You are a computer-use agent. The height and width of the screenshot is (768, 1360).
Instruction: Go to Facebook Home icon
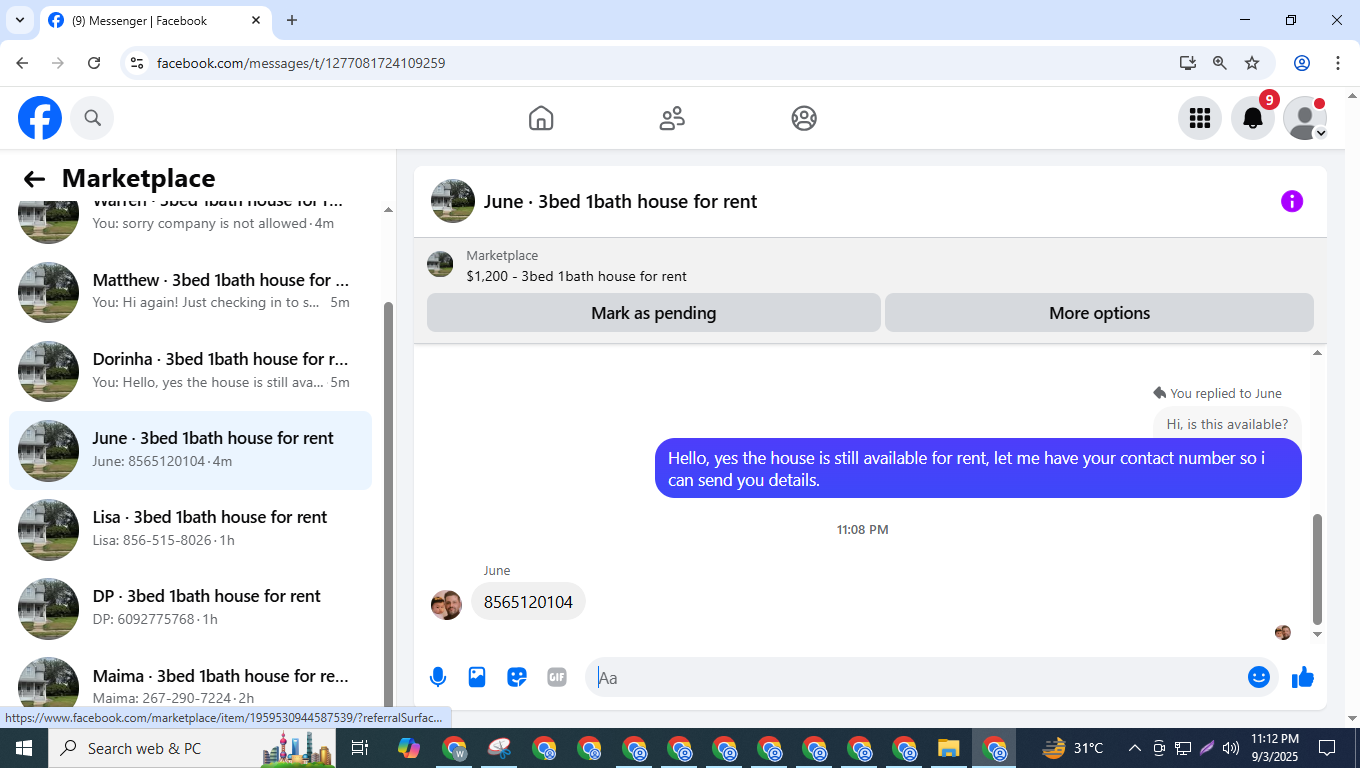[x=541, y=118]
